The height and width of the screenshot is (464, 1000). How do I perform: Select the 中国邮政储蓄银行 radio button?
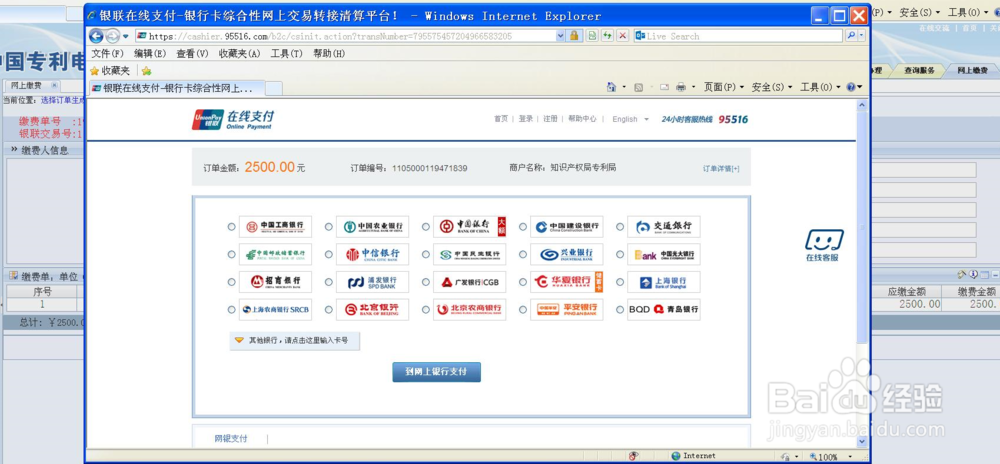coord(231,254)
